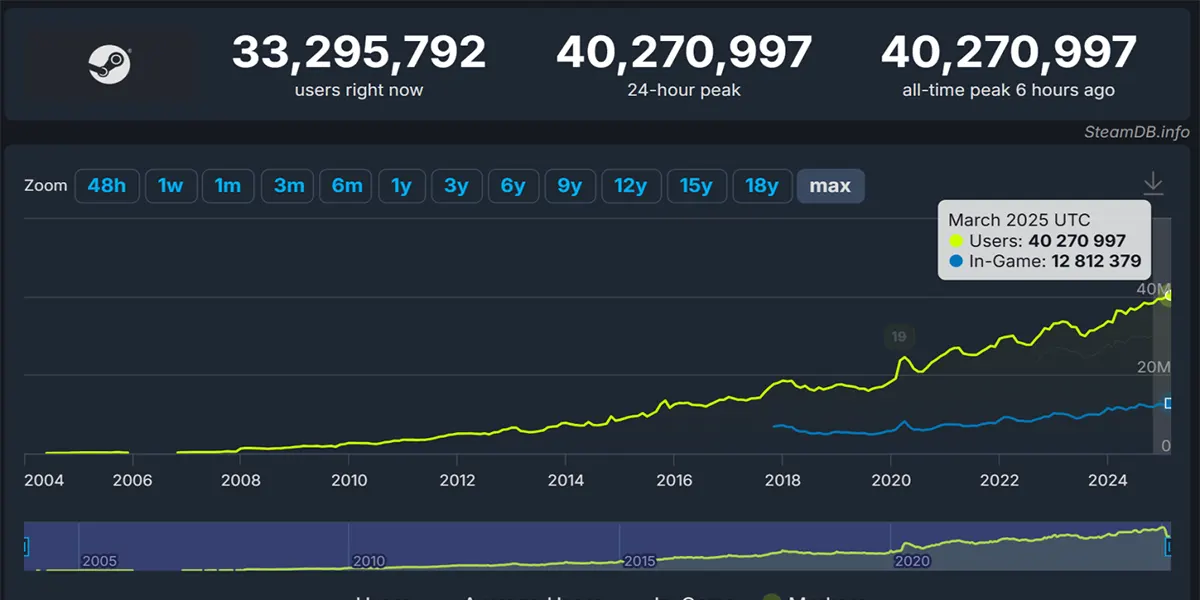The image size is (1200, 600).
Task: Zoom chart to 15y
Action: (x=696, y=186)
